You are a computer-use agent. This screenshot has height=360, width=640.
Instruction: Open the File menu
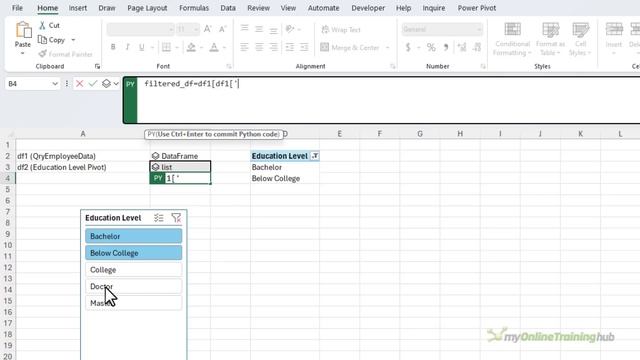(17, 8)
